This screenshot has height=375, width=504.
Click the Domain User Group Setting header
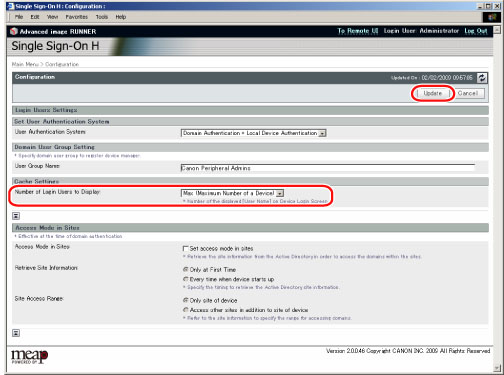coord(250,147)
